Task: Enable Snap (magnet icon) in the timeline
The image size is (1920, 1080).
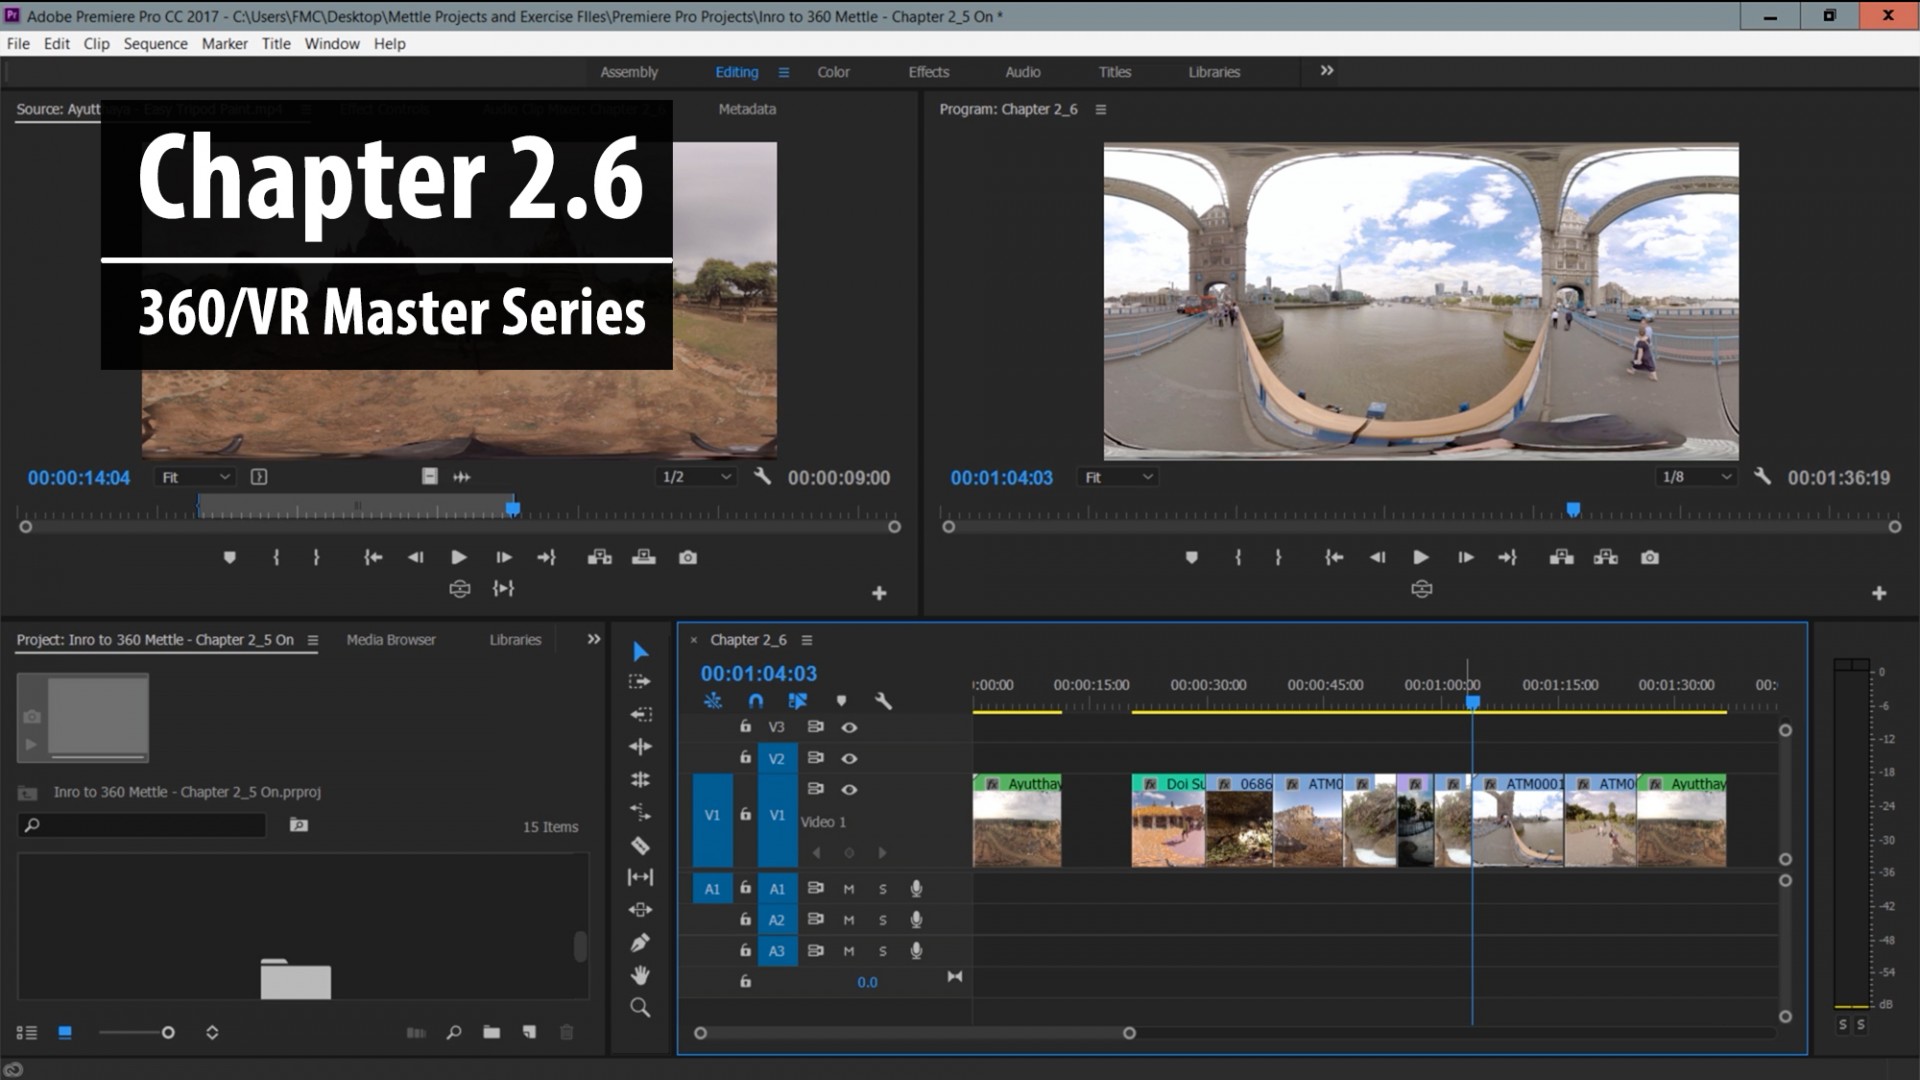Action: pyautogui.click(x=757, y=701)
